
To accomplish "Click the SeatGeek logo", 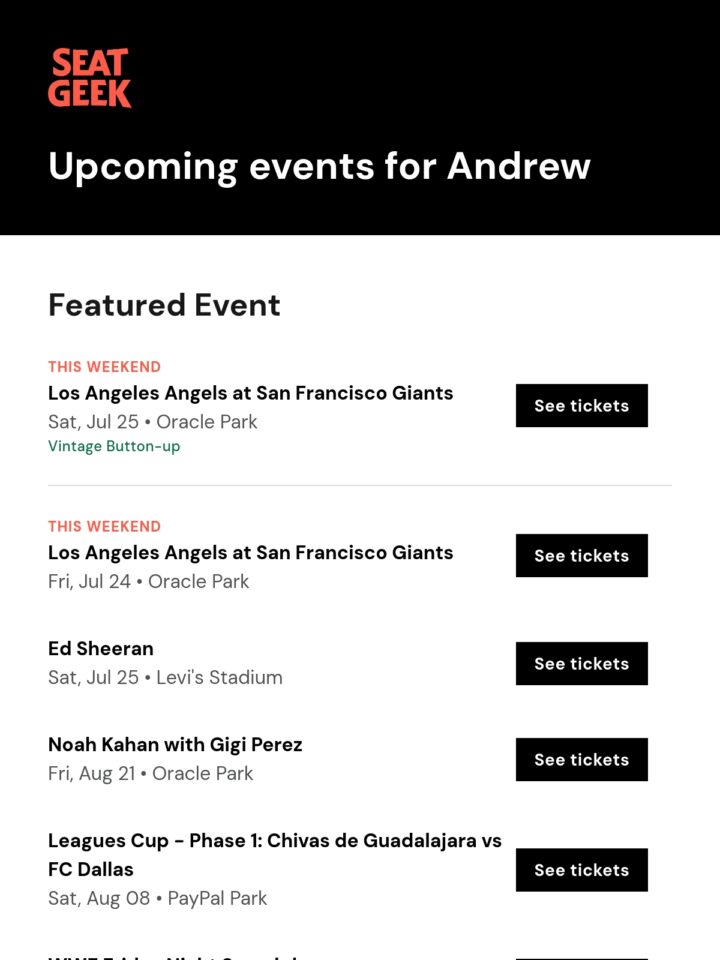I will (89, 78).
